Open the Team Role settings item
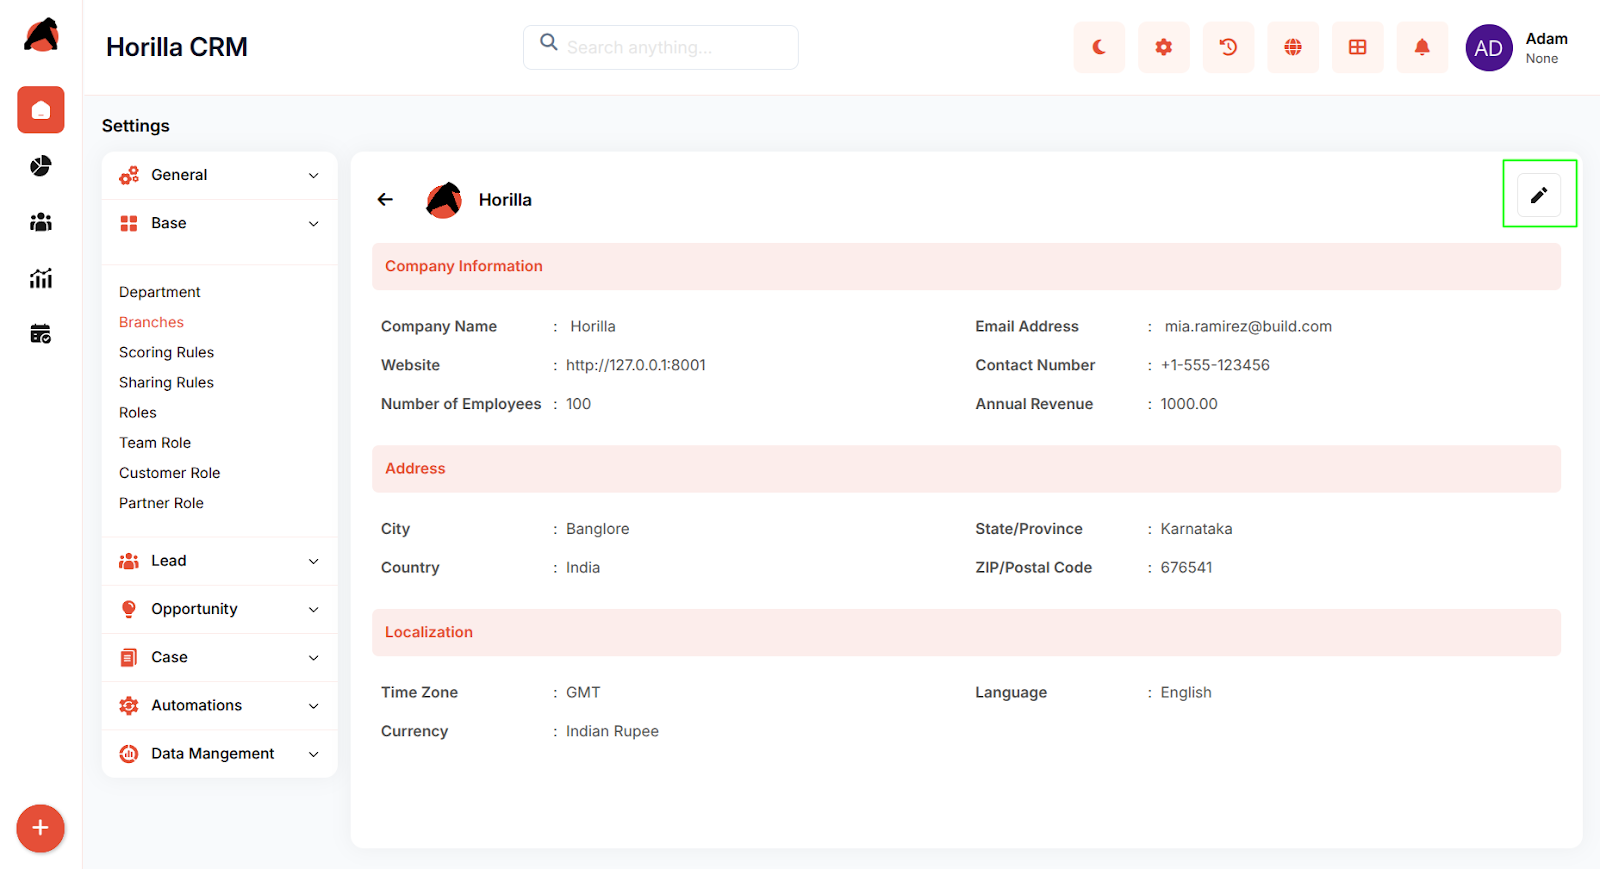The width and height of the screenshot is (1600, 869). point(155,442)
